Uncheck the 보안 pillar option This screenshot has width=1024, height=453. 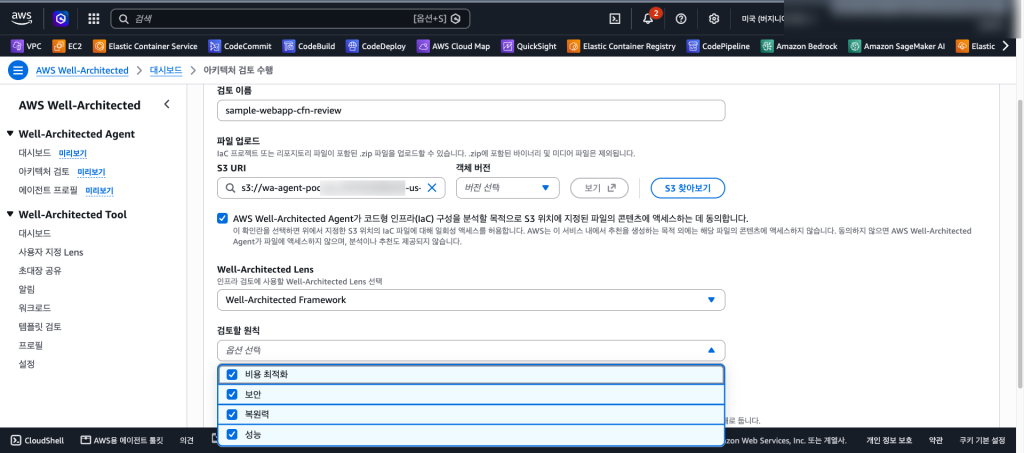coord(471,394)
